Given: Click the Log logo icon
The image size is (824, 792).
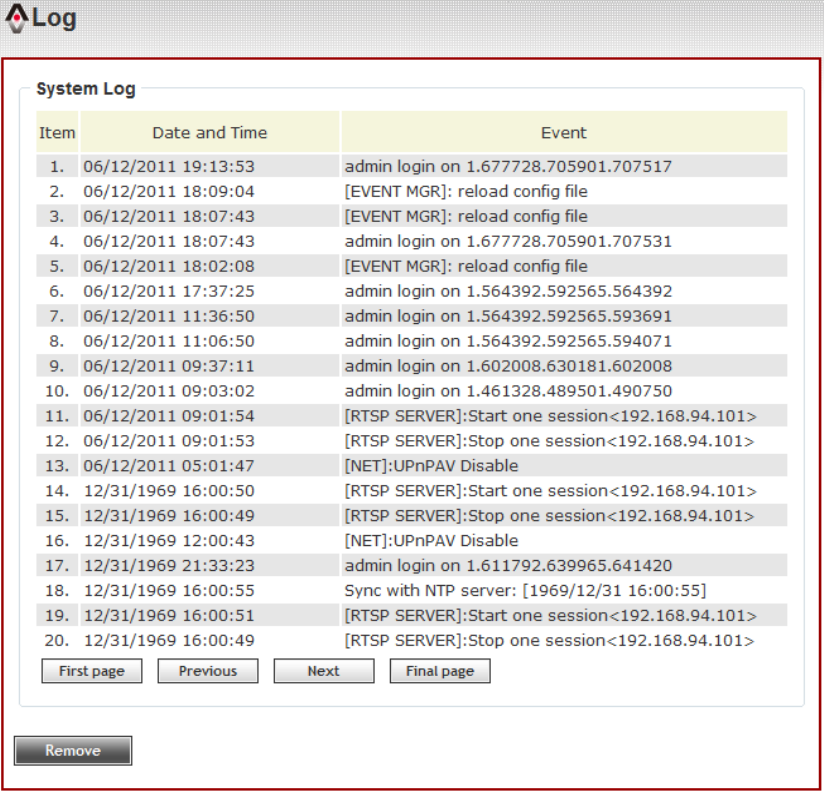Looking at the screenshot, I should (17, 18).
